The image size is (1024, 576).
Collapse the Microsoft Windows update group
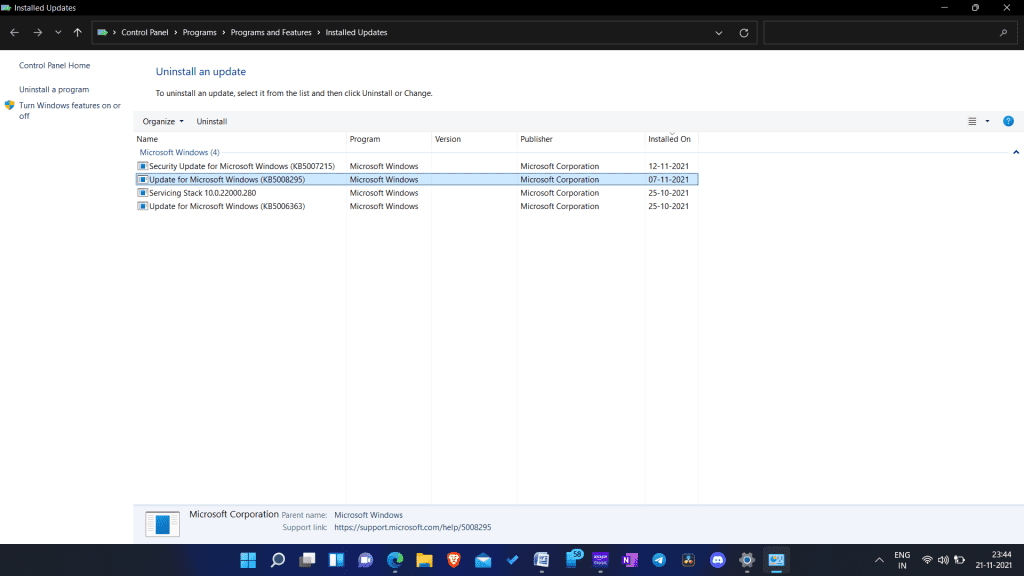point(1016,152)
